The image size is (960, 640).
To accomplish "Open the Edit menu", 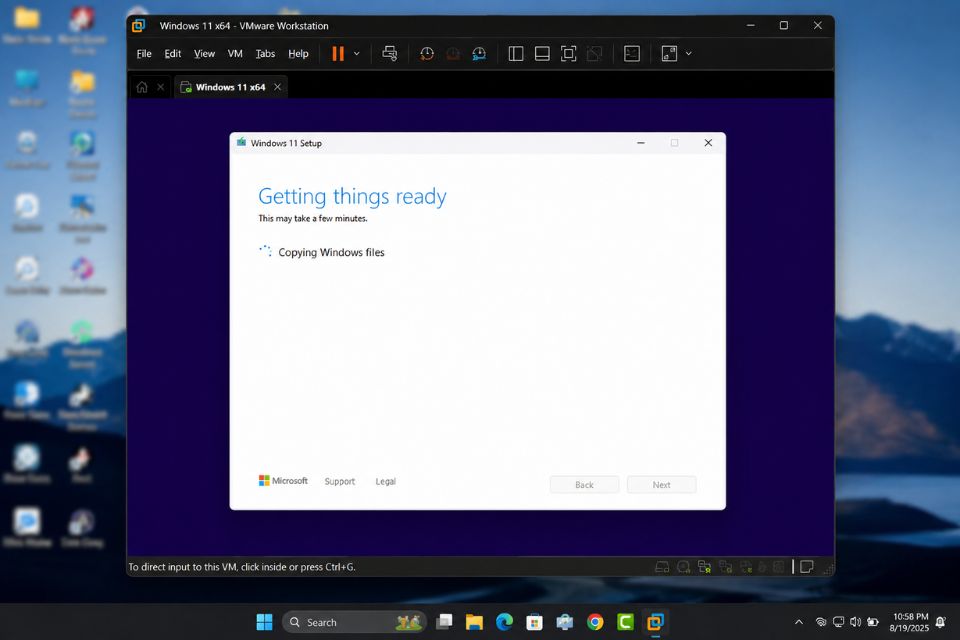I will [x=173, y=54].
